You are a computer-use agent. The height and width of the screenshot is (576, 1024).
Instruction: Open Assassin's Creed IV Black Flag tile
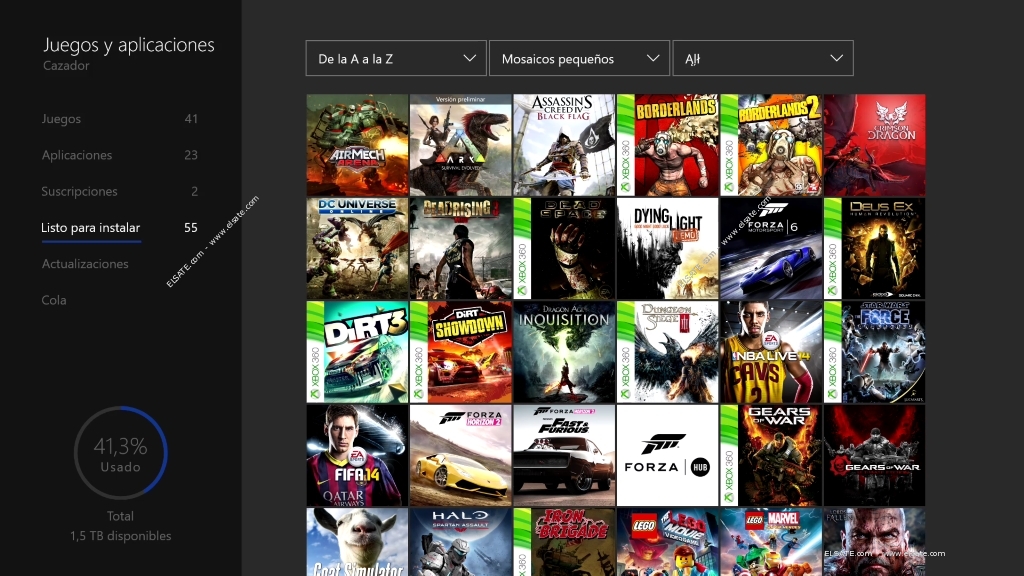[x=564, y=145]
